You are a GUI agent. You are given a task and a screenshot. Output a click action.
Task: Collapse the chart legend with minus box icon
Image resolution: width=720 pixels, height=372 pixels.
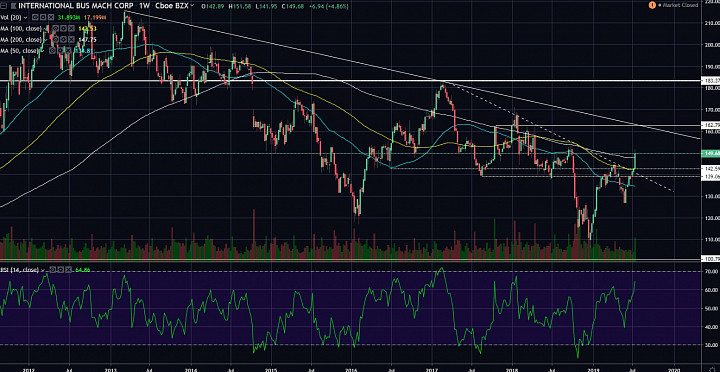[4, 6]
